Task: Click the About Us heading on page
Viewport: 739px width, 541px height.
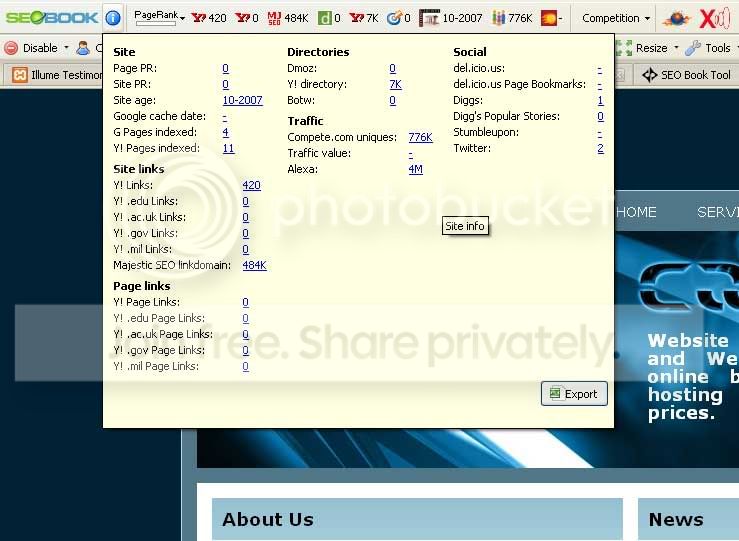Action: [x=268, y=519]
